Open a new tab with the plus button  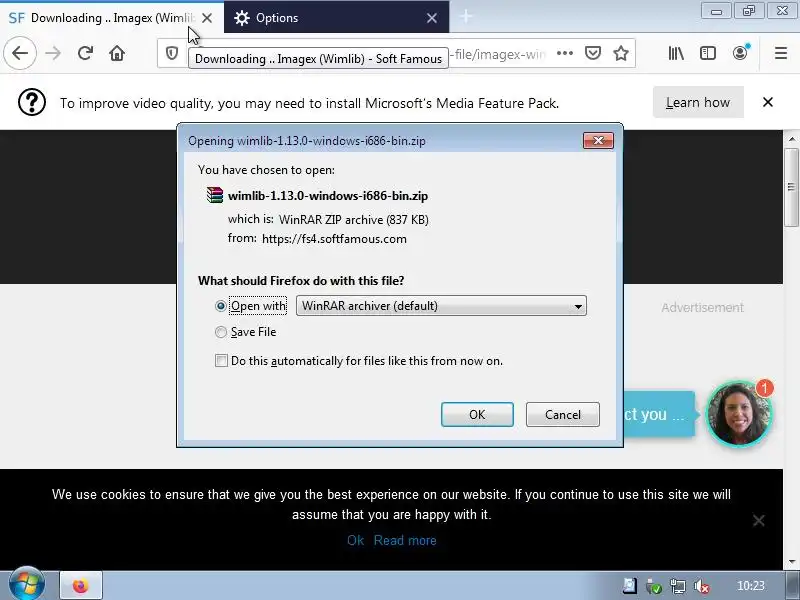coord(466,17)
